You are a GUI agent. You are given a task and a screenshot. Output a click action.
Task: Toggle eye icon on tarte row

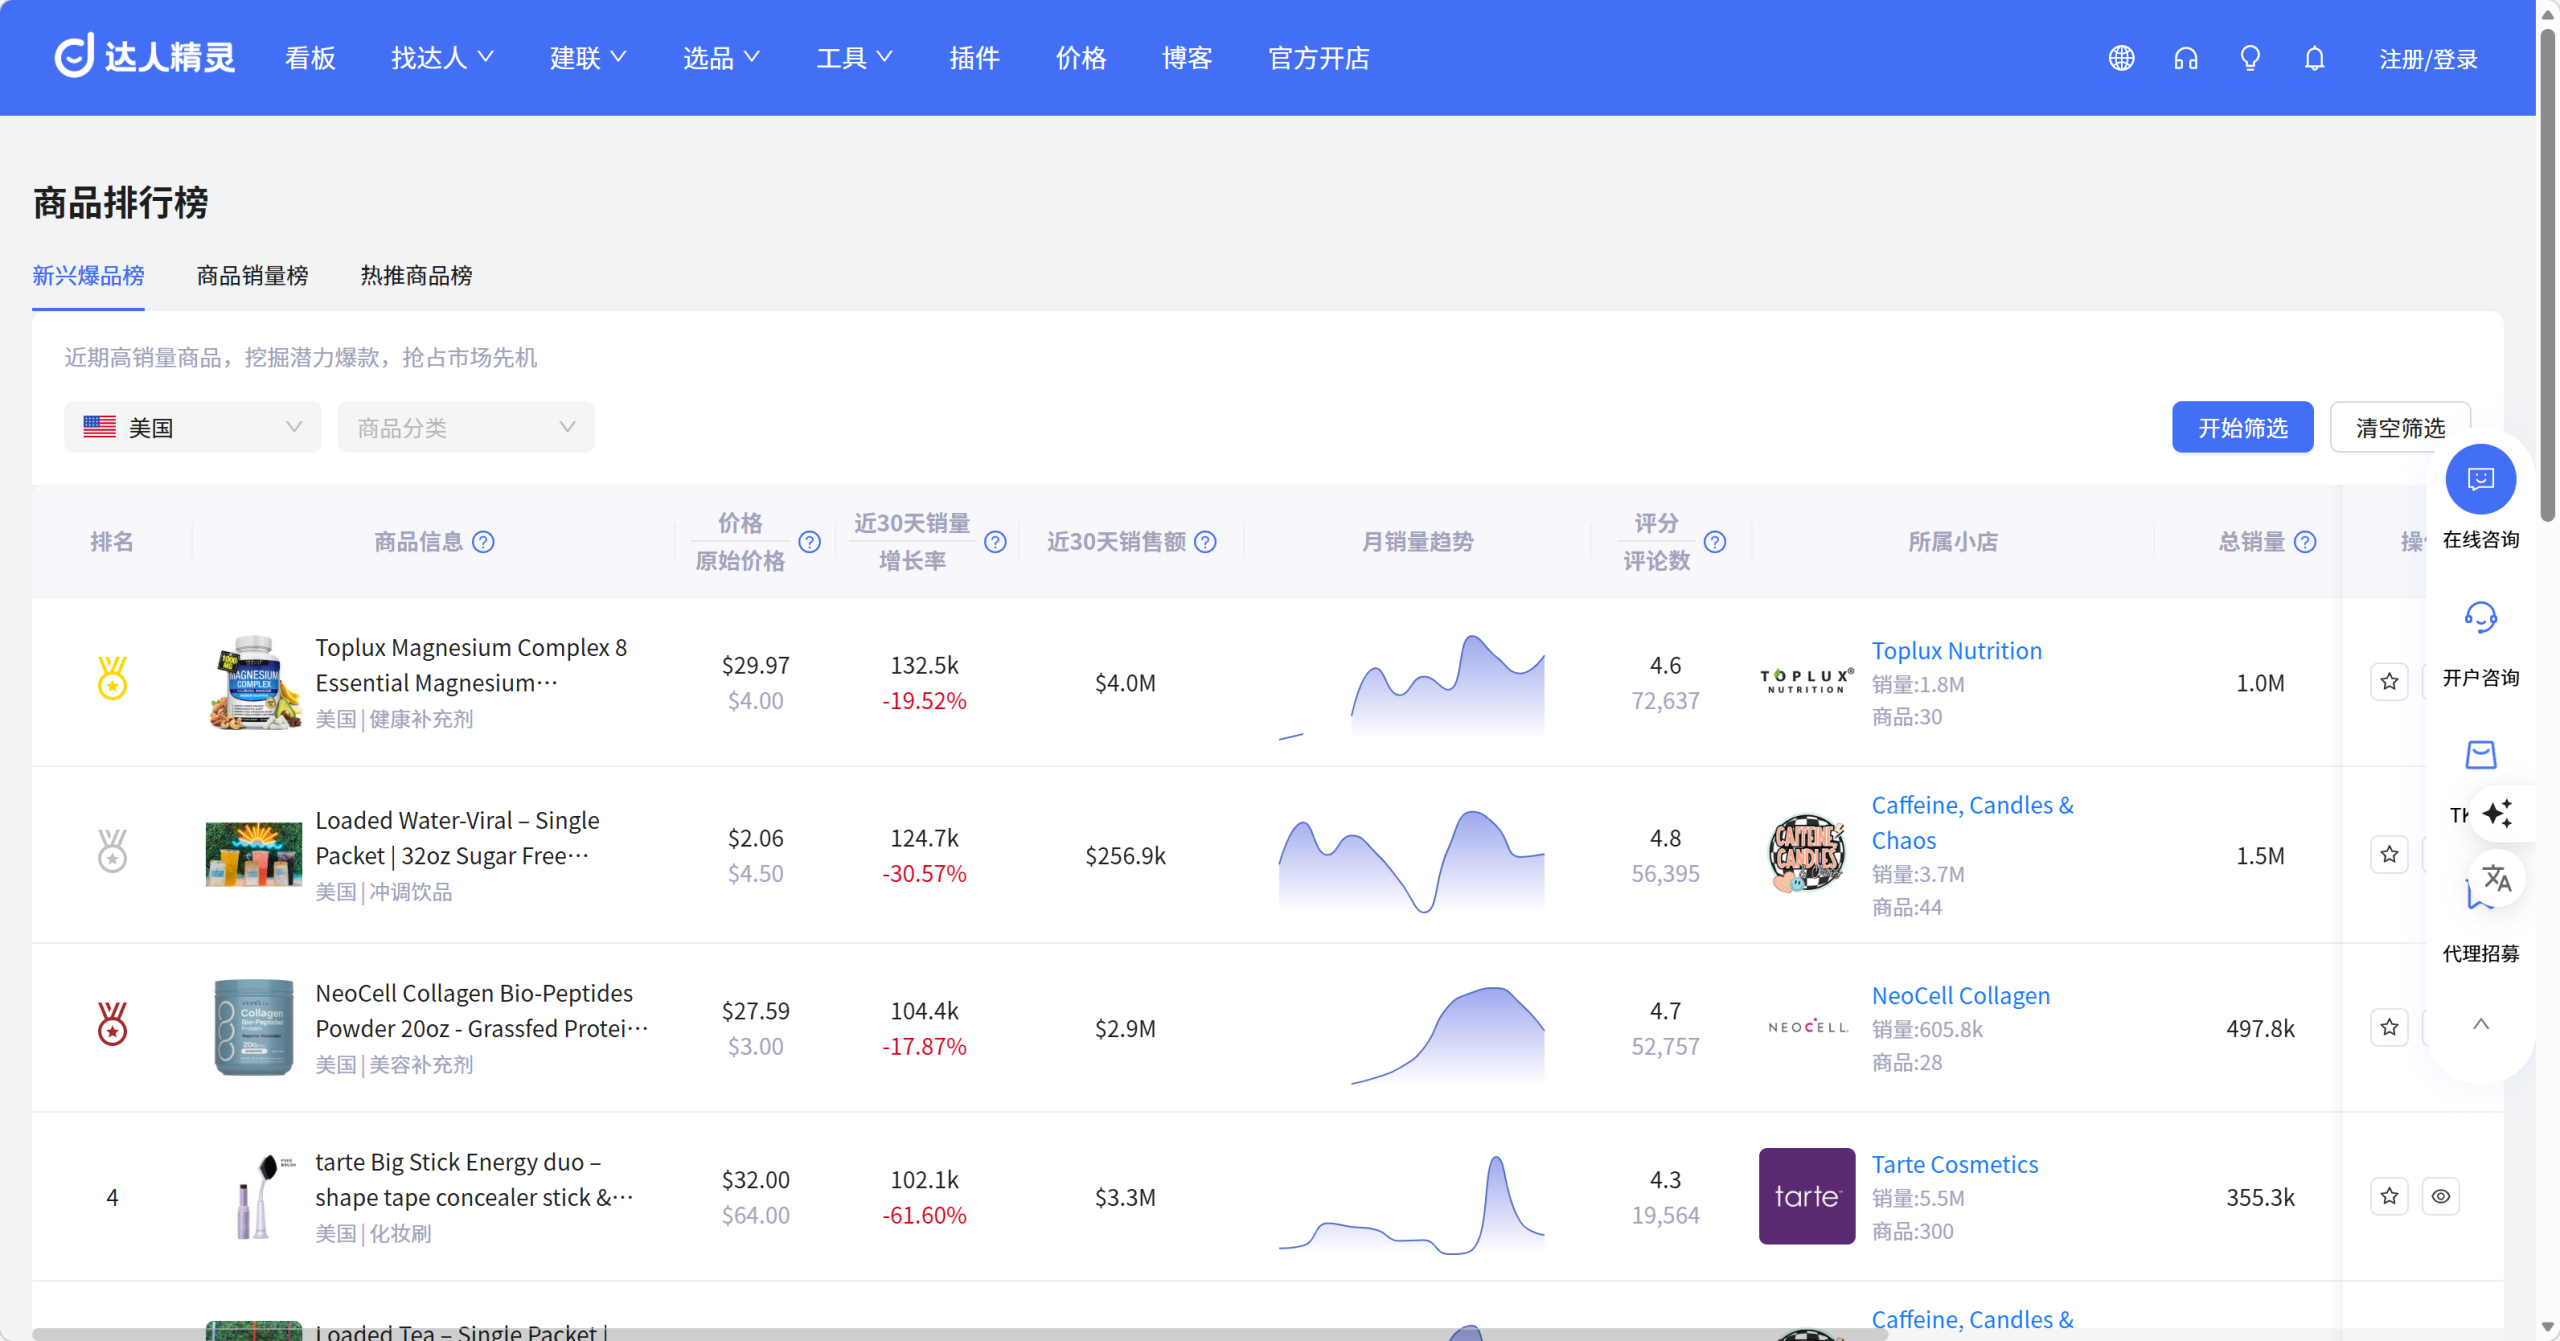pos(2441,1197)
